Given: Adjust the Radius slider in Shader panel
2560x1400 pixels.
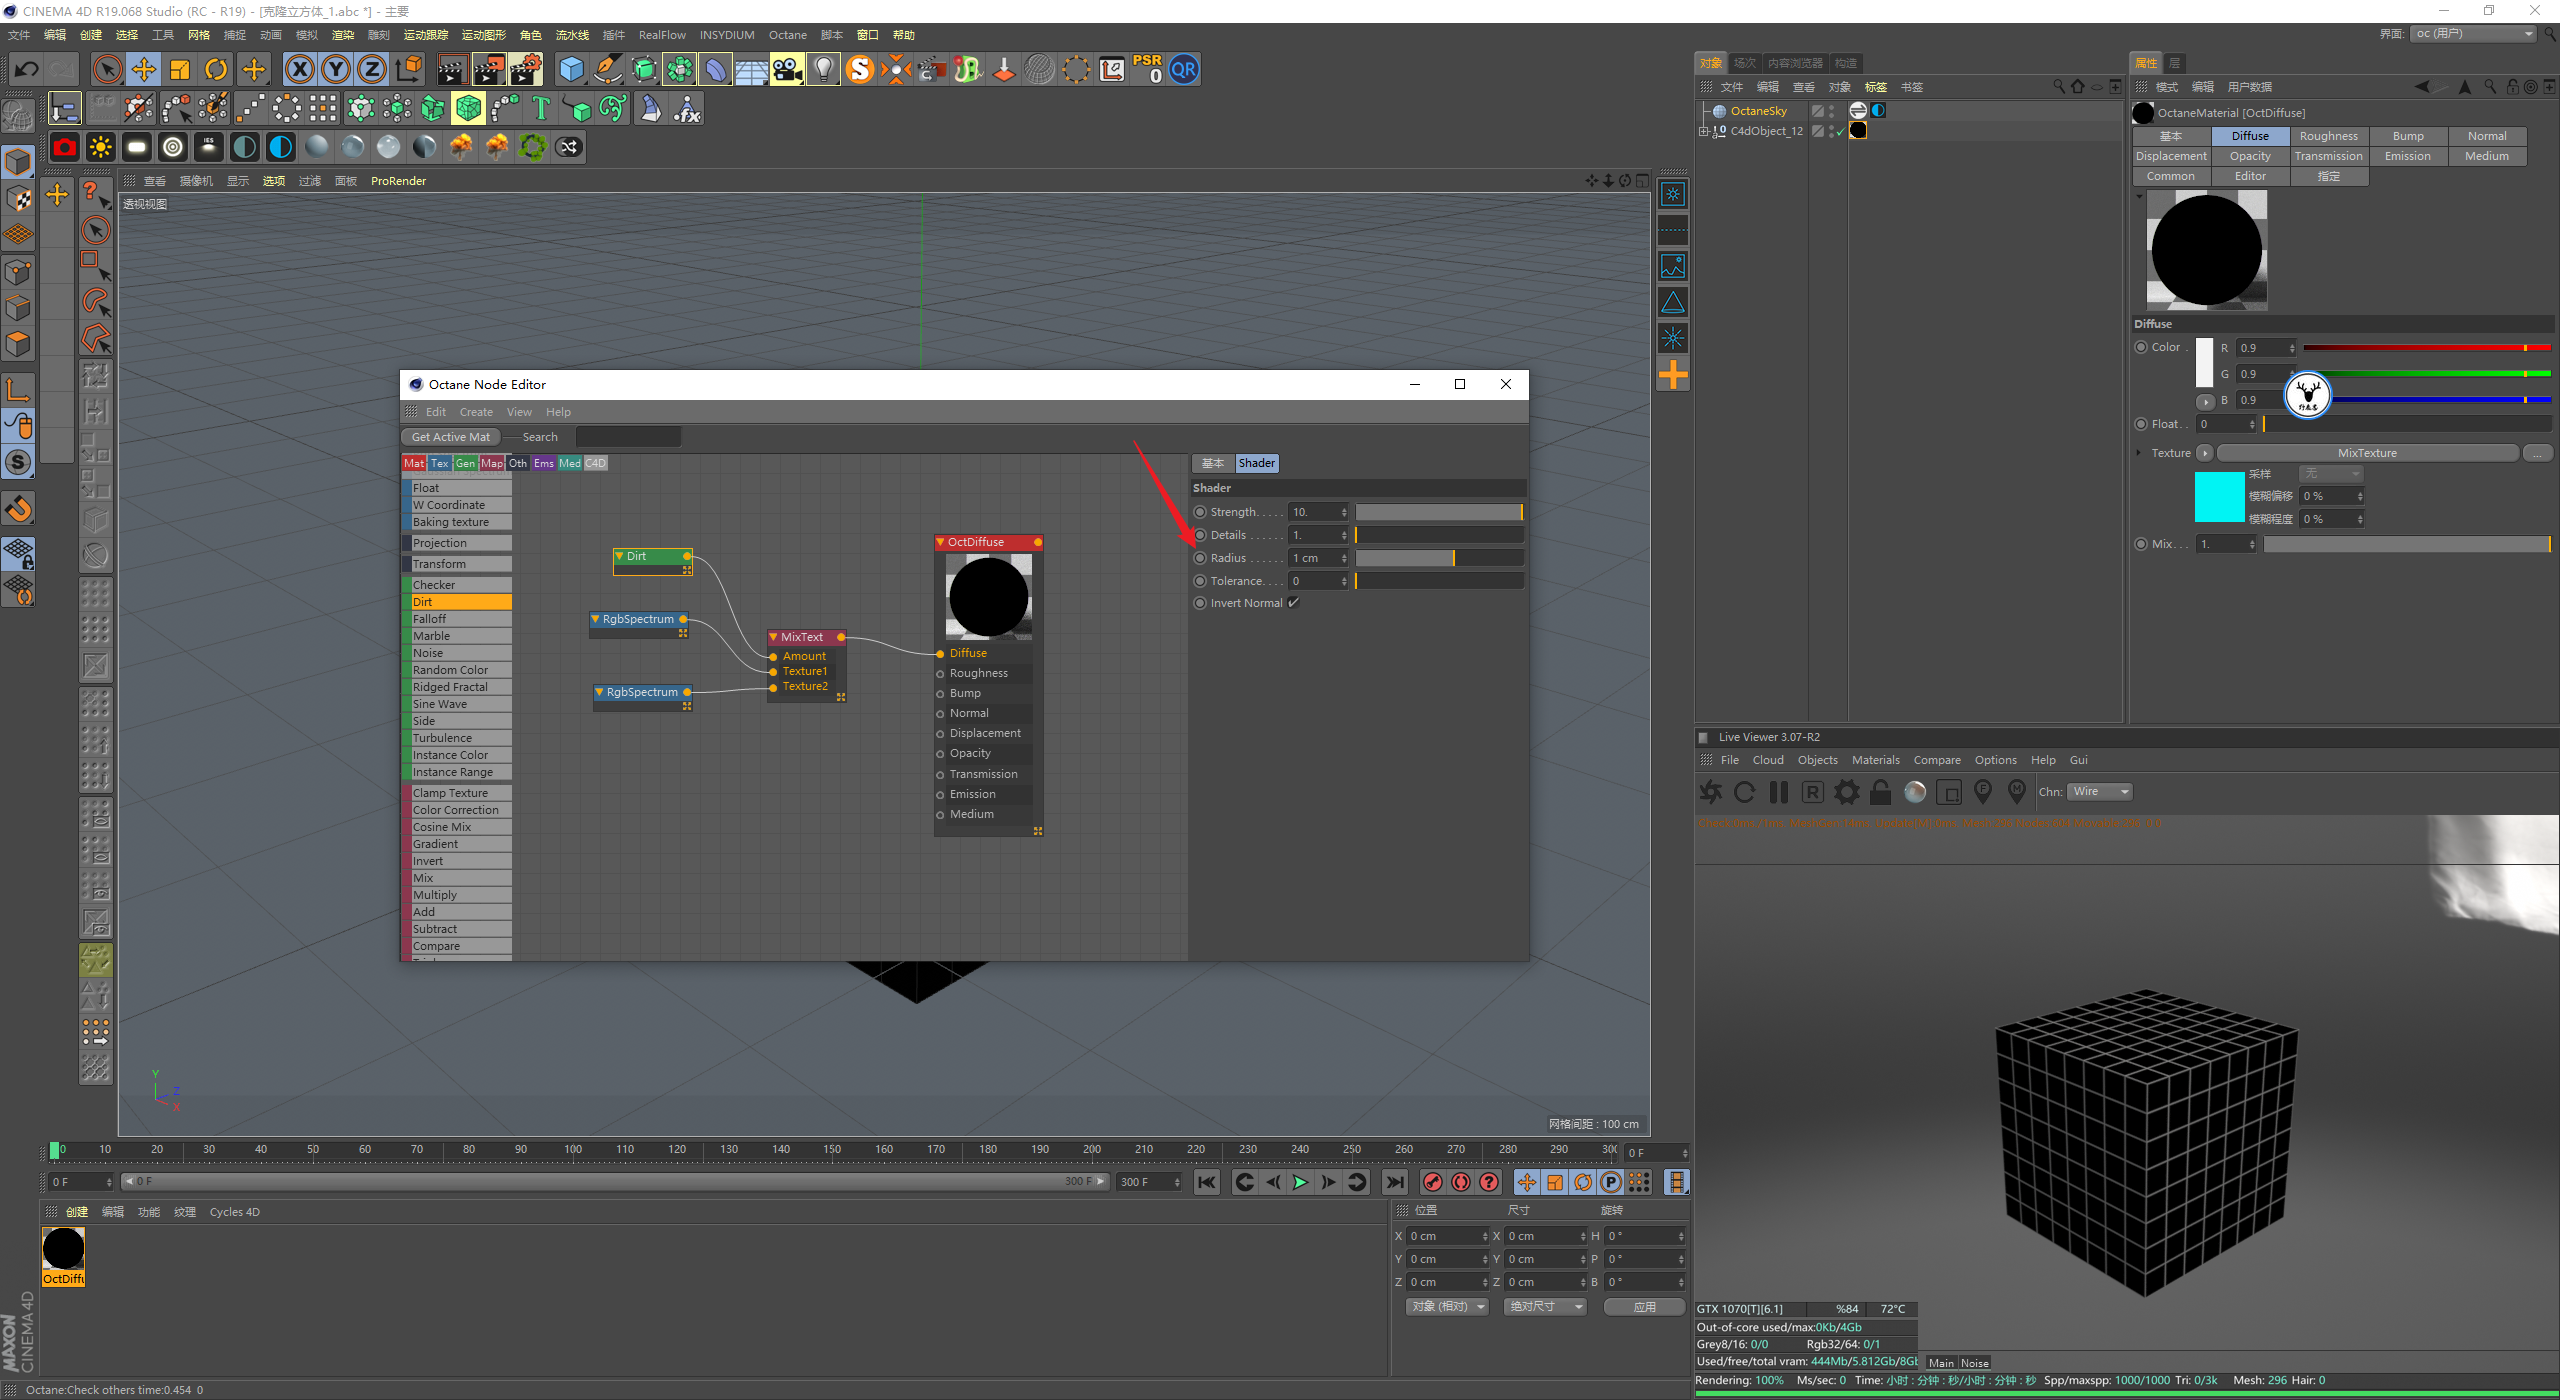Looking at the screenshot, I should click(x=1439, y=558).
